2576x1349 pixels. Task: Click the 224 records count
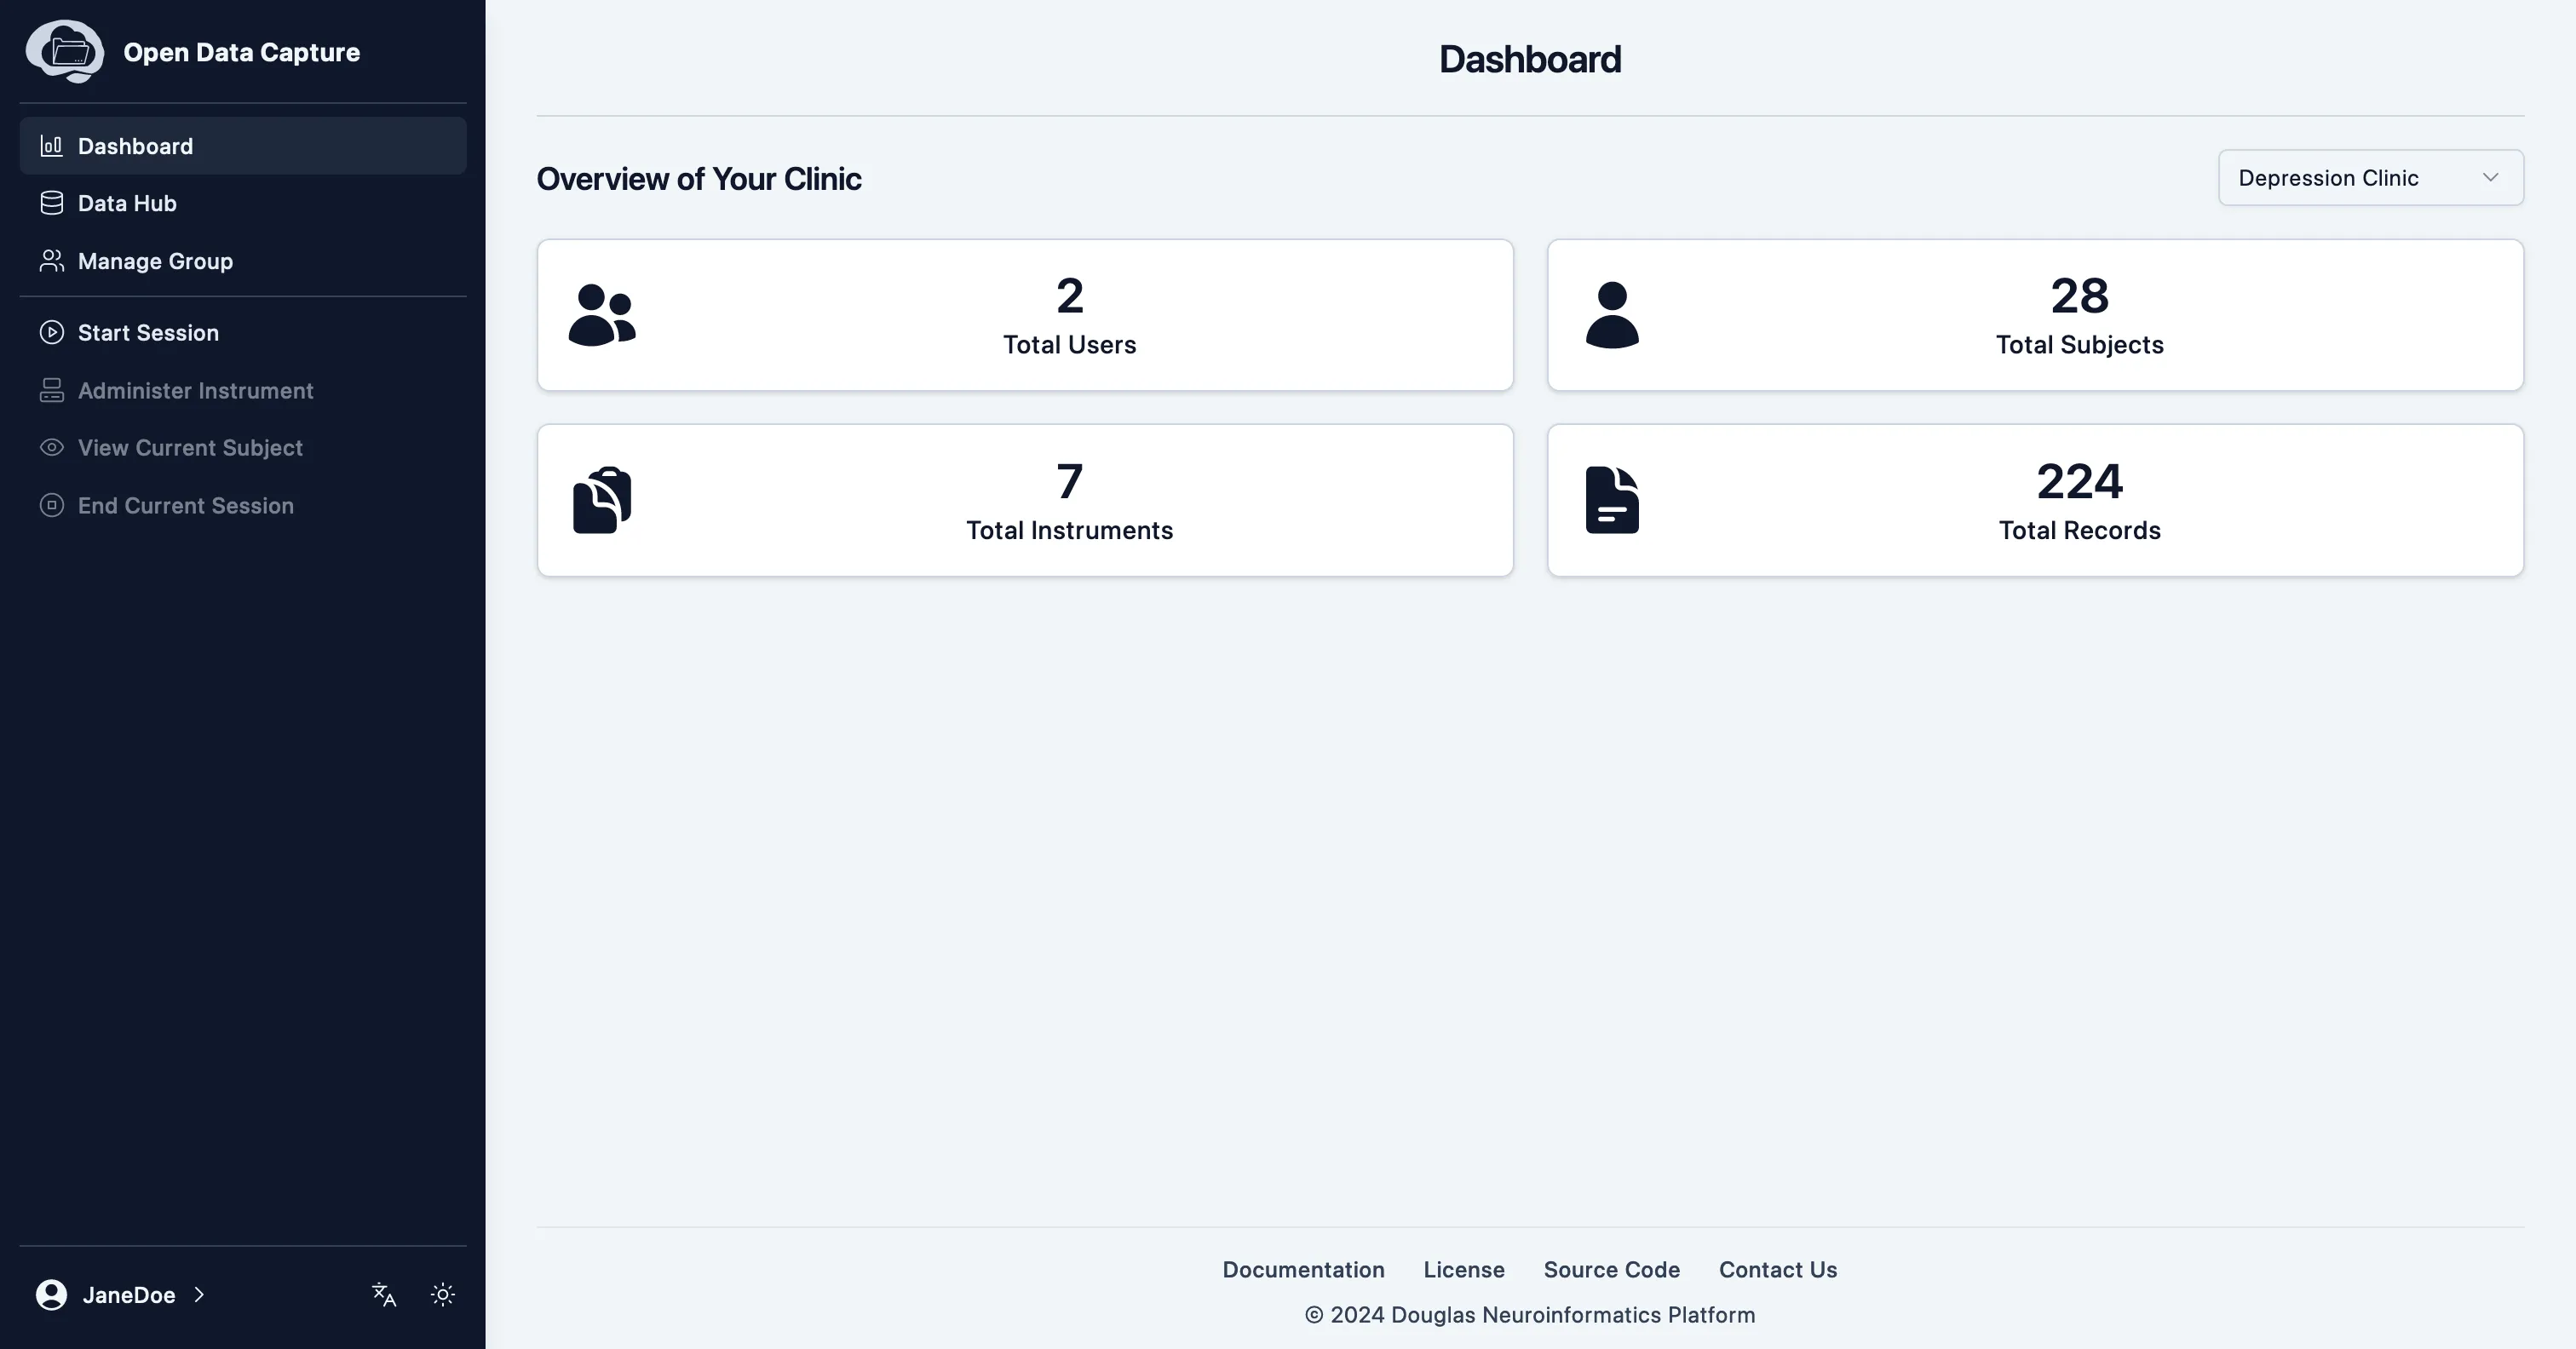tap(2079, 482)
